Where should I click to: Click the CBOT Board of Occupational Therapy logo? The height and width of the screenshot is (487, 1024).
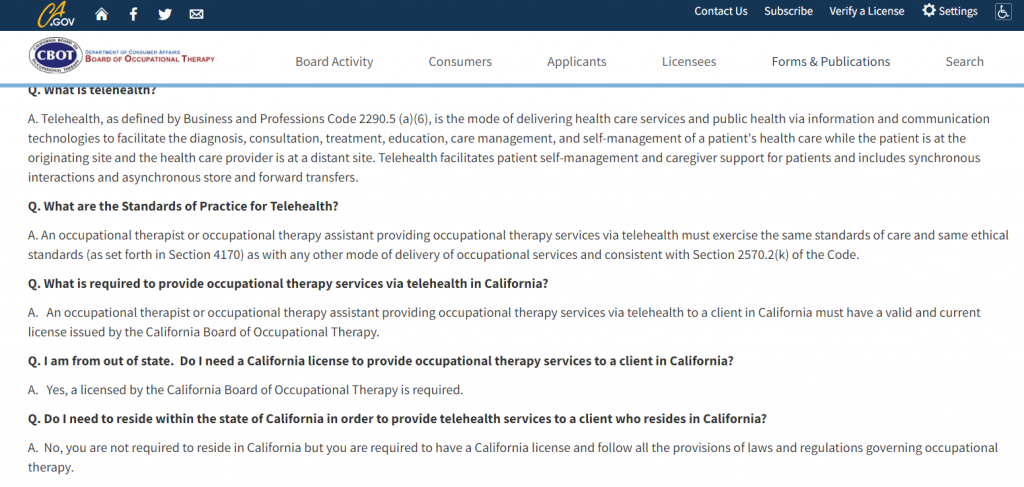coord(122,56)
